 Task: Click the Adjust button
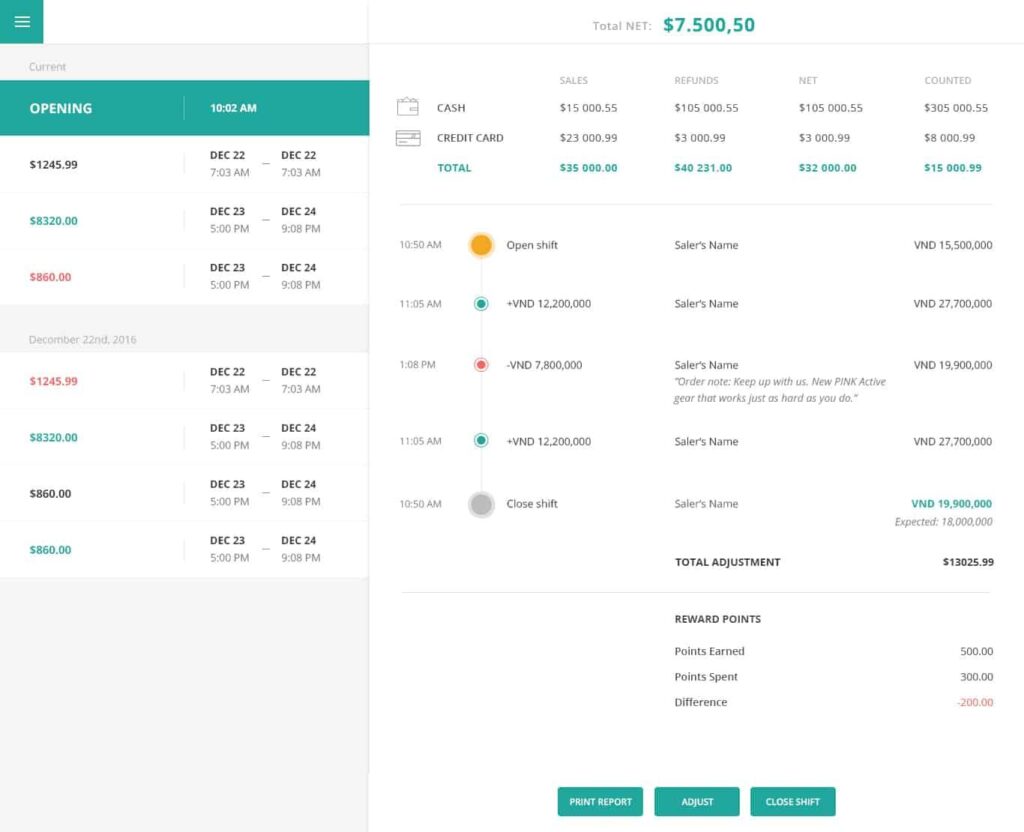[696, 802]
